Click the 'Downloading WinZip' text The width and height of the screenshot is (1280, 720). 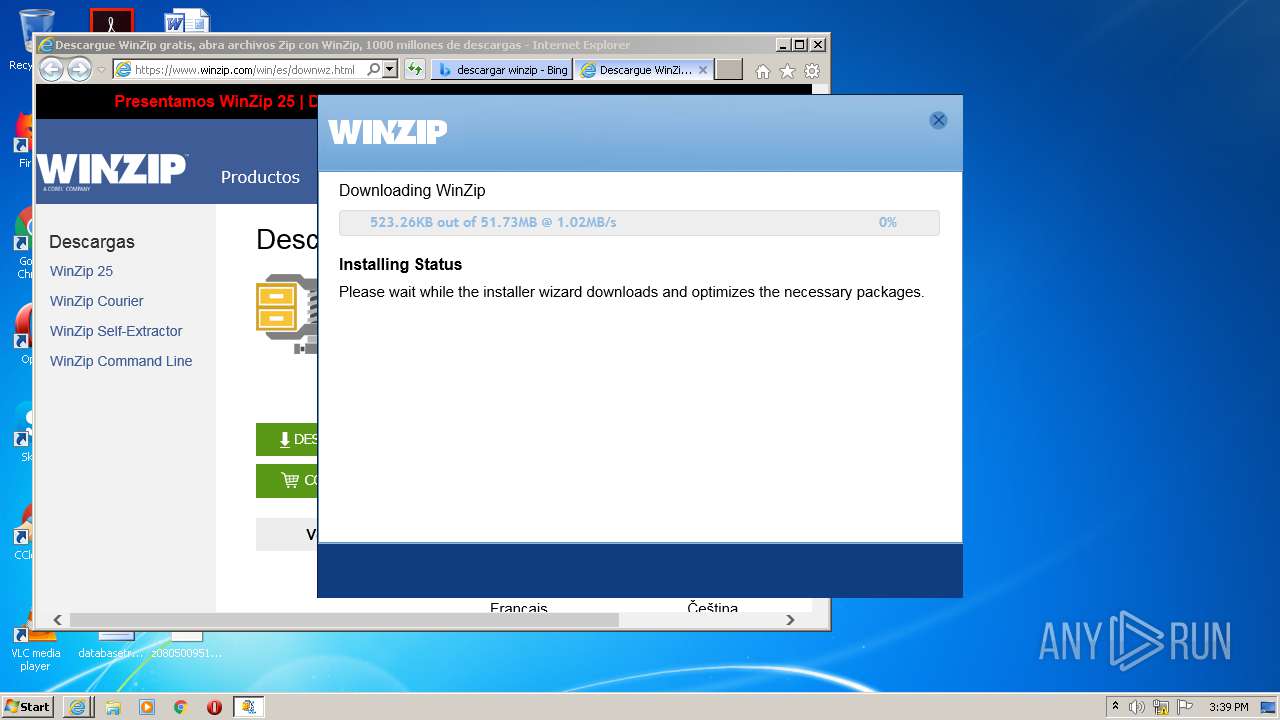[x=412, y=191]
